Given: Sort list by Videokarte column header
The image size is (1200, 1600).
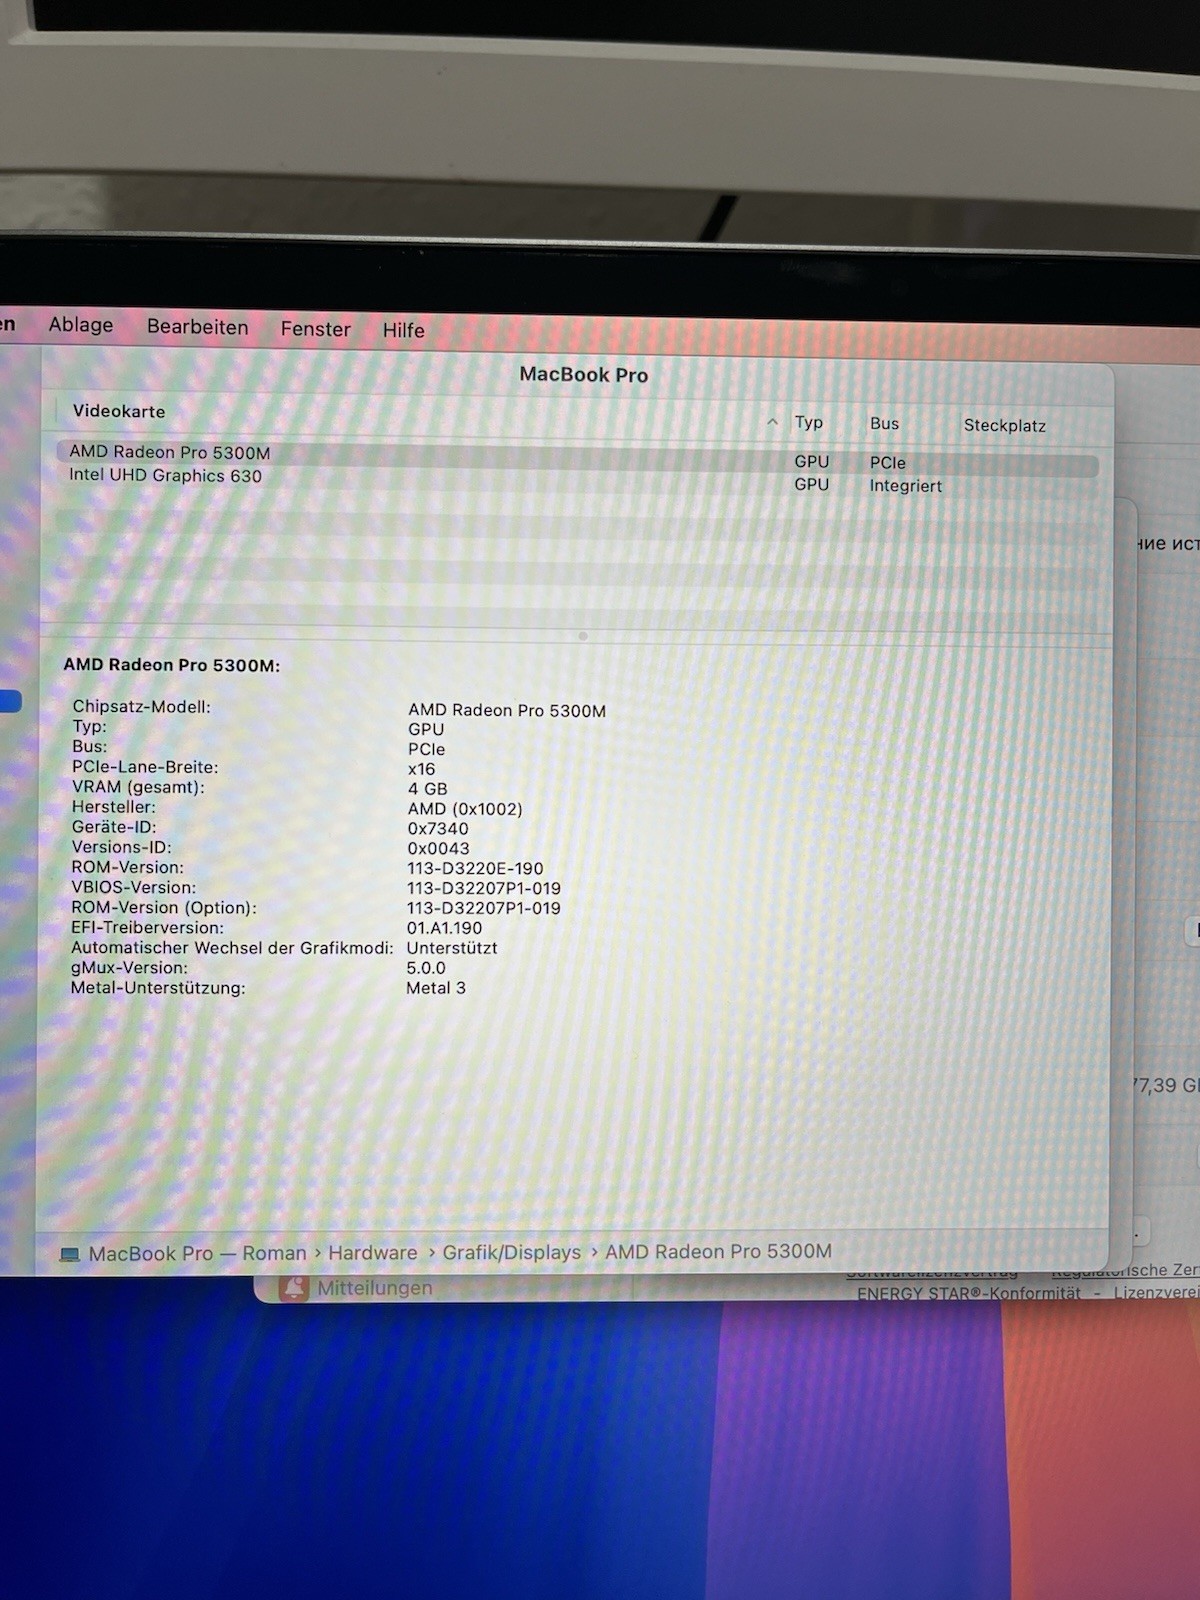Looking at the screenshot, I should pyautogui.click(x=119, y=411).
